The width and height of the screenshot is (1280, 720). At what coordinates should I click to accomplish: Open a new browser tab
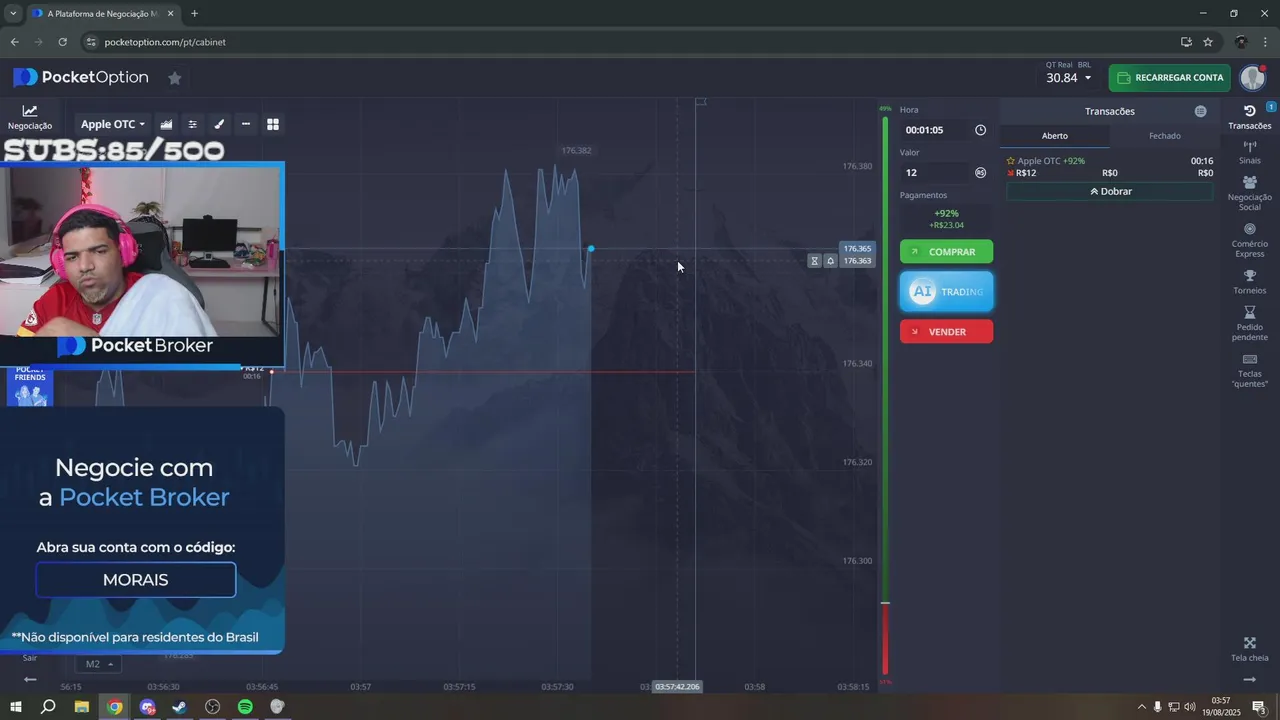pyautogui.click(x=194, y=13)
